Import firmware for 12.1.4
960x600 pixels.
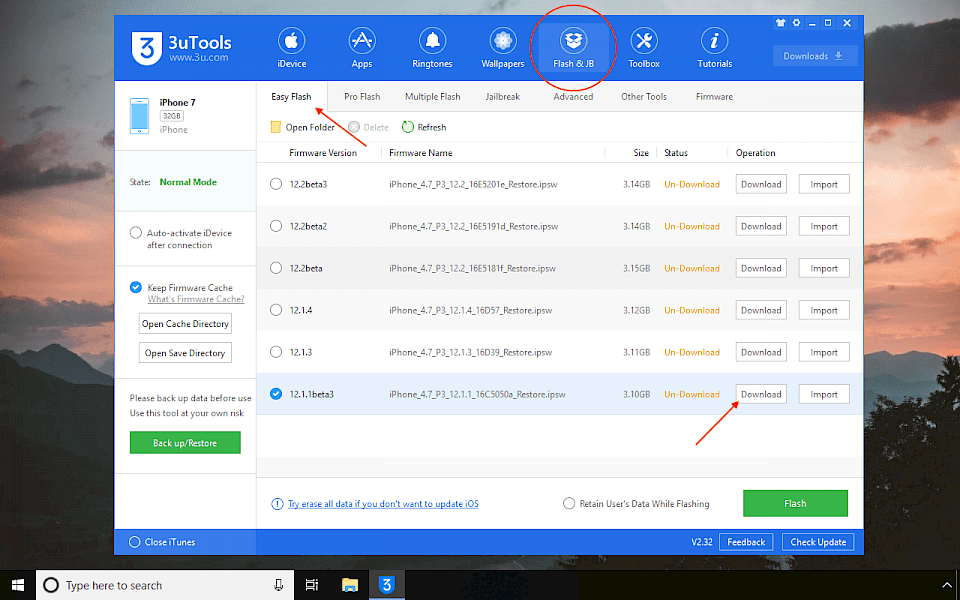824,310
